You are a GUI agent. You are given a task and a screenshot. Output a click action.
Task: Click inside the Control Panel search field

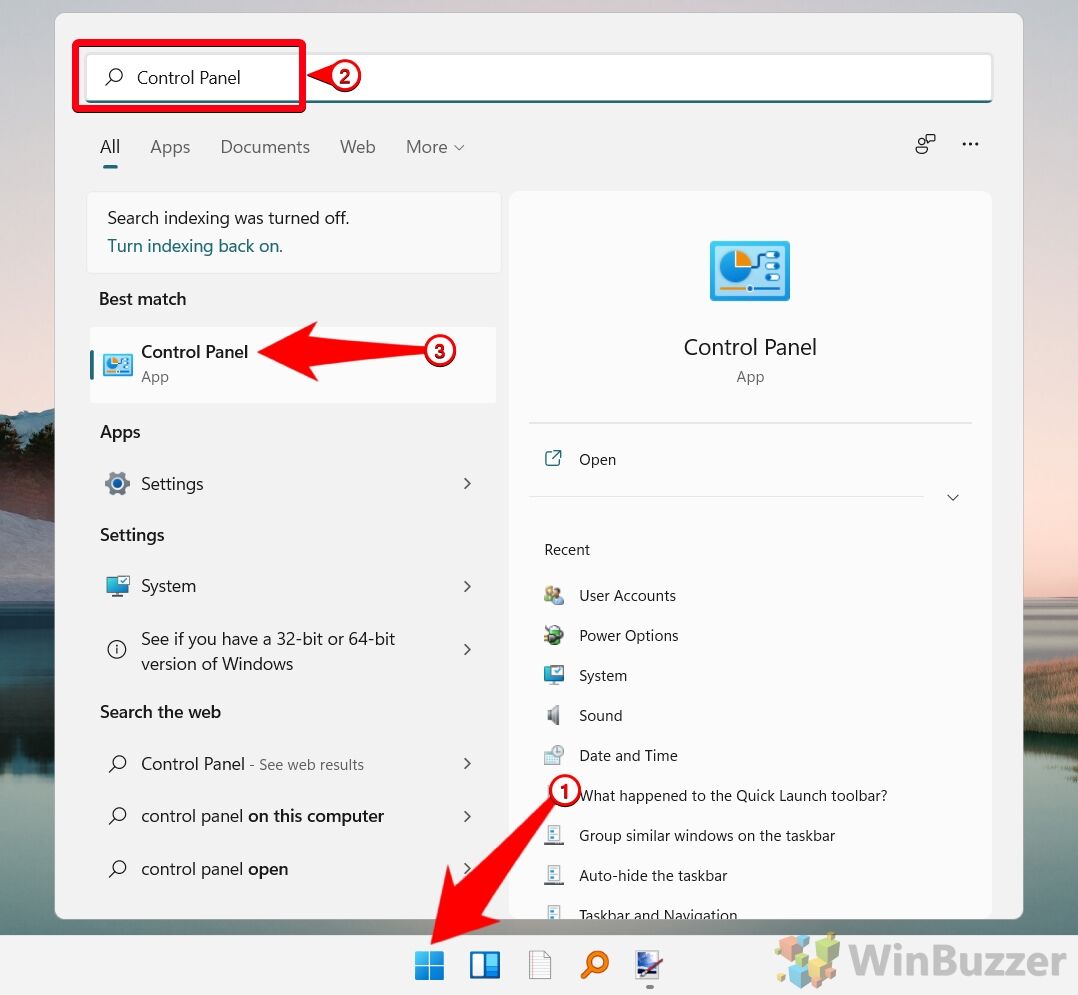pyautogui.click(x=538, y=77)
